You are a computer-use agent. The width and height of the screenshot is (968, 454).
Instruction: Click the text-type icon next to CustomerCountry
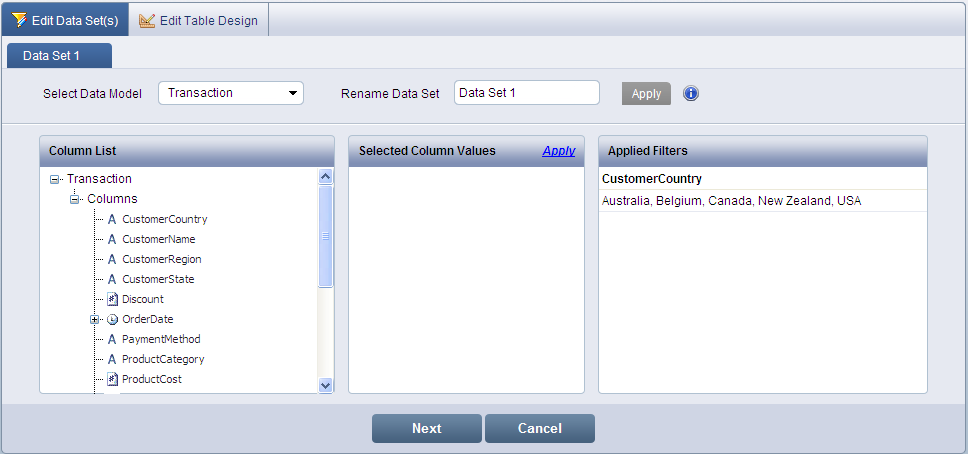tap(112, 219)
